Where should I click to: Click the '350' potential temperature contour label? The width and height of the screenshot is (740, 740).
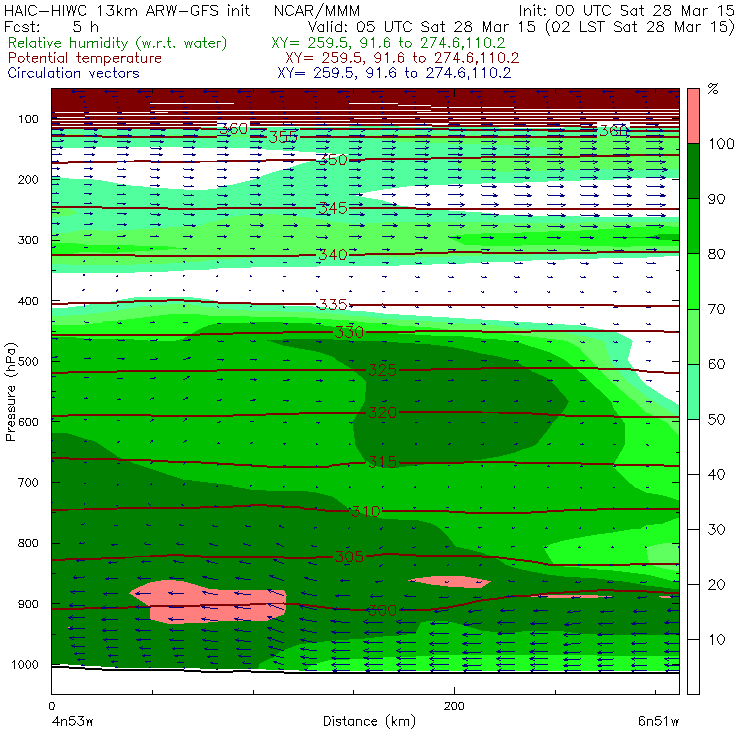point(333,160)
